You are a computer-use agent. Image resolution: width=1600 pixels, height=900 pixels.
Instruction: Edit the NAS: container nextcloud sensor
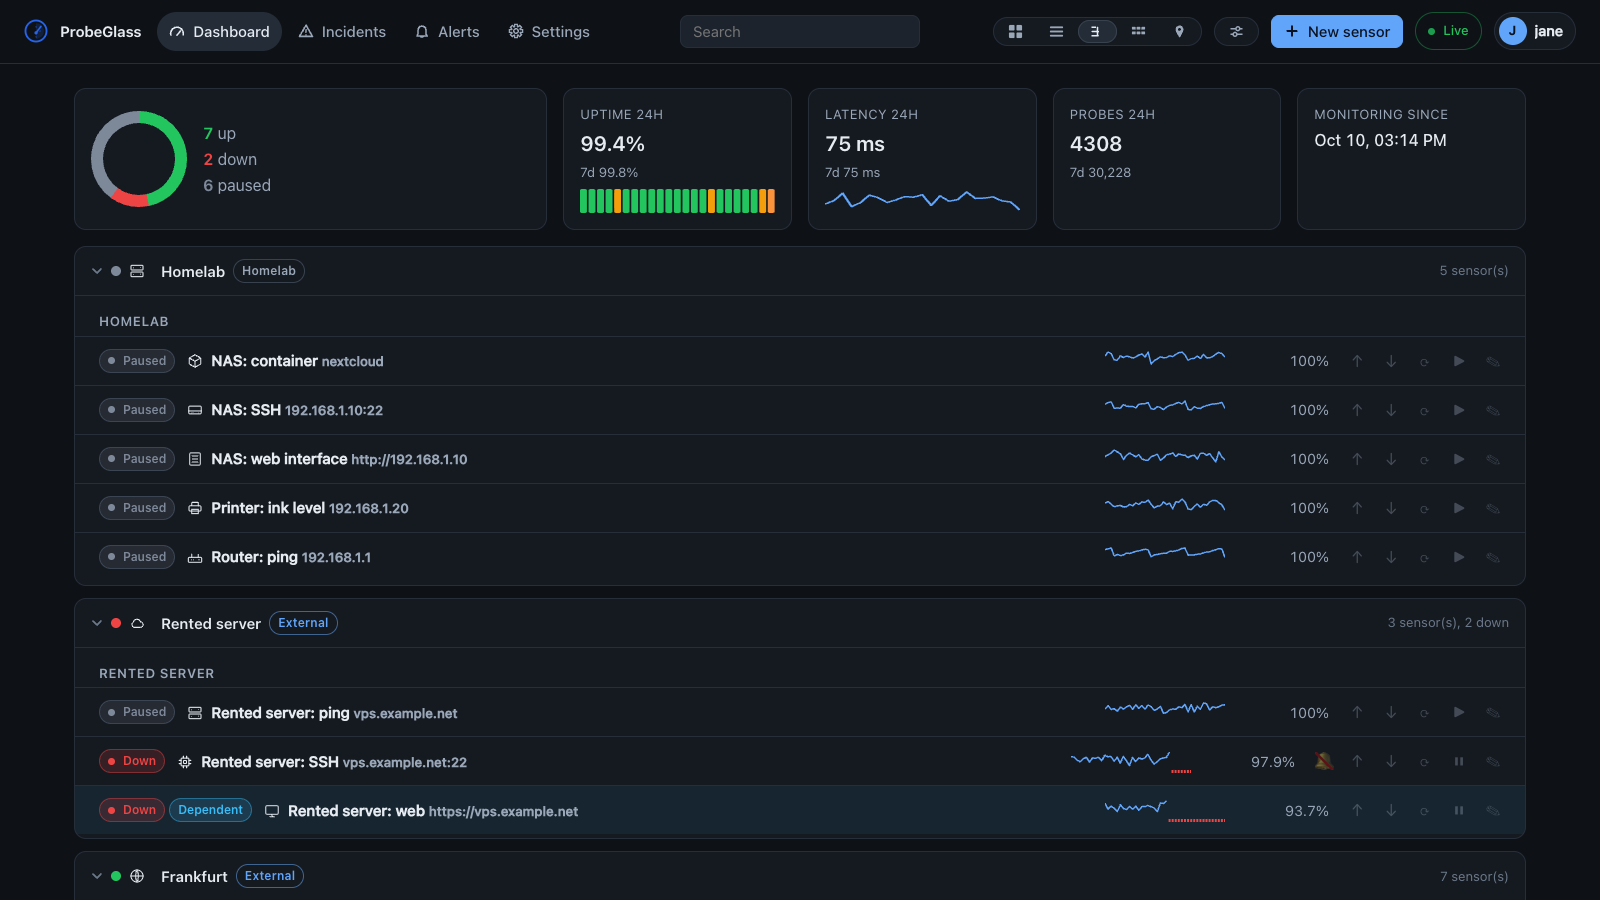point(1493,361)
